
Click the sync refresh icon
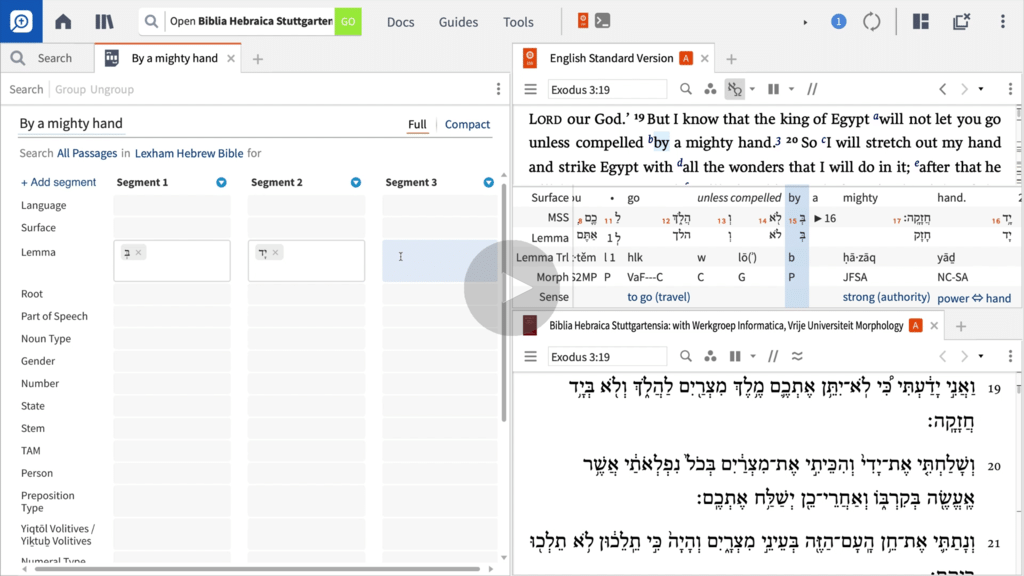coord(872,22)
